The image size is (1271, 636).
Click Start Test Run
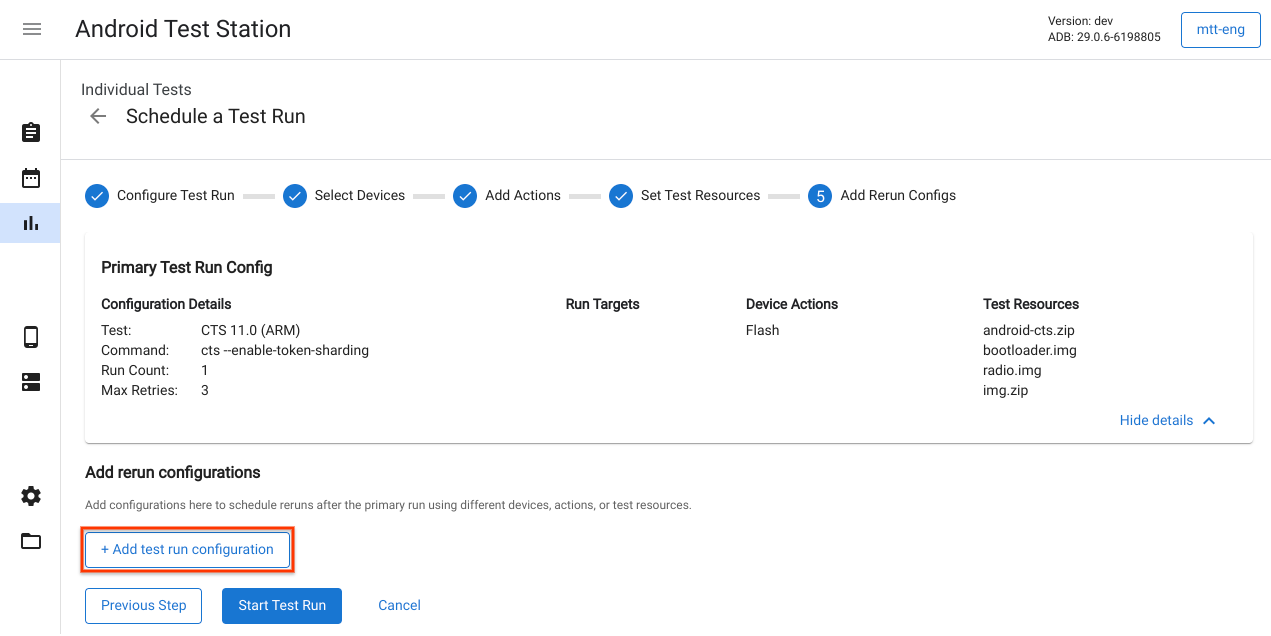tap(282, 605)
